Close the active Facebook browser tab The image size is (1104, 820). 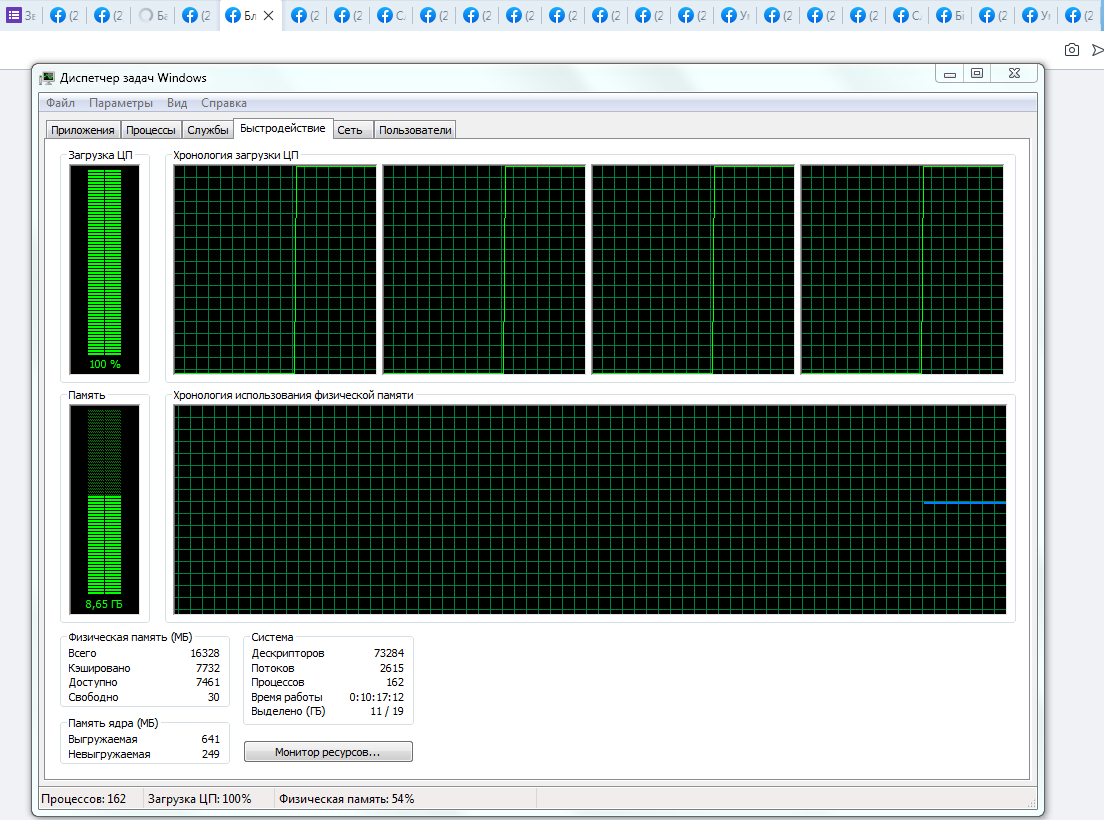[268, 16]
